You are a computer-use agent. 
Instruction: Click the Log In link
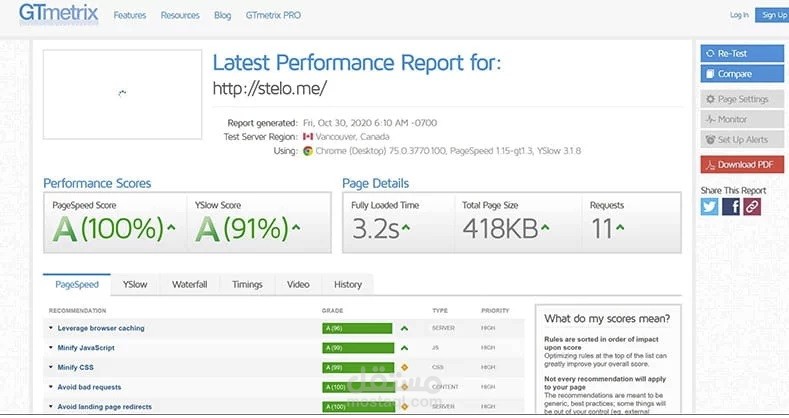pyautogui.click(x=739, y=15)
